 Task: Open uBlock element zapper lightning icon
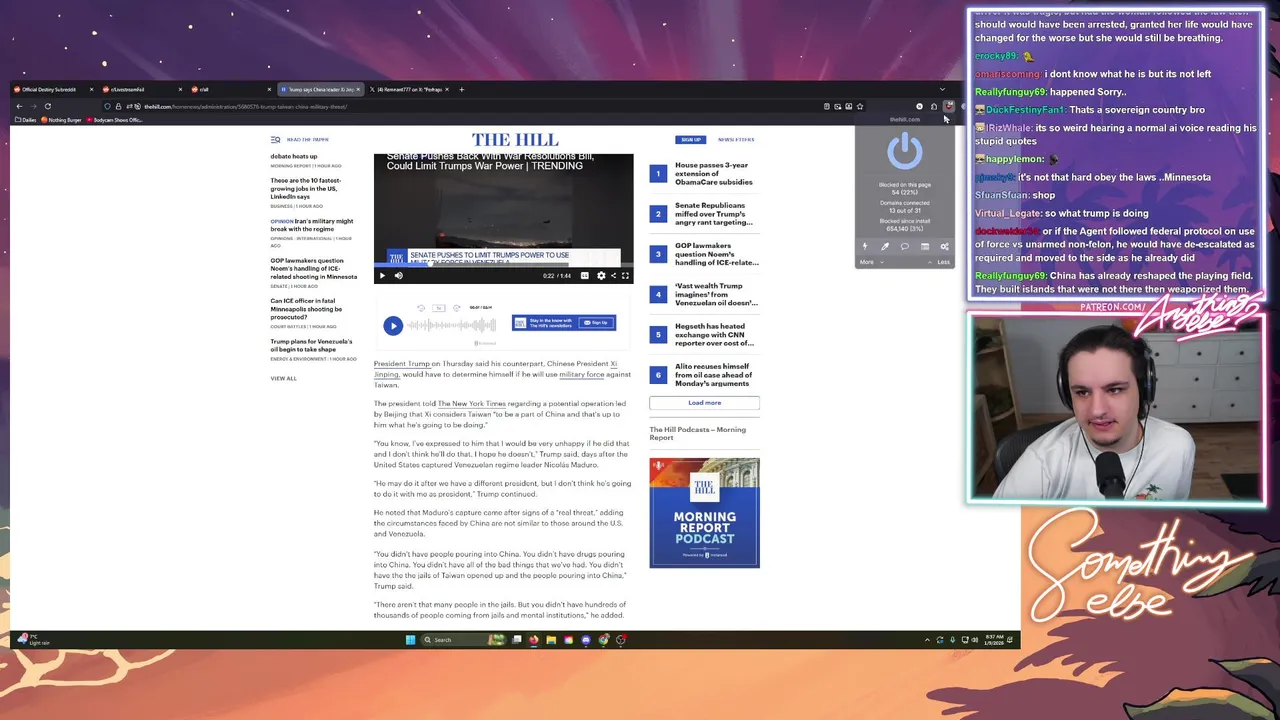[865, 246]
